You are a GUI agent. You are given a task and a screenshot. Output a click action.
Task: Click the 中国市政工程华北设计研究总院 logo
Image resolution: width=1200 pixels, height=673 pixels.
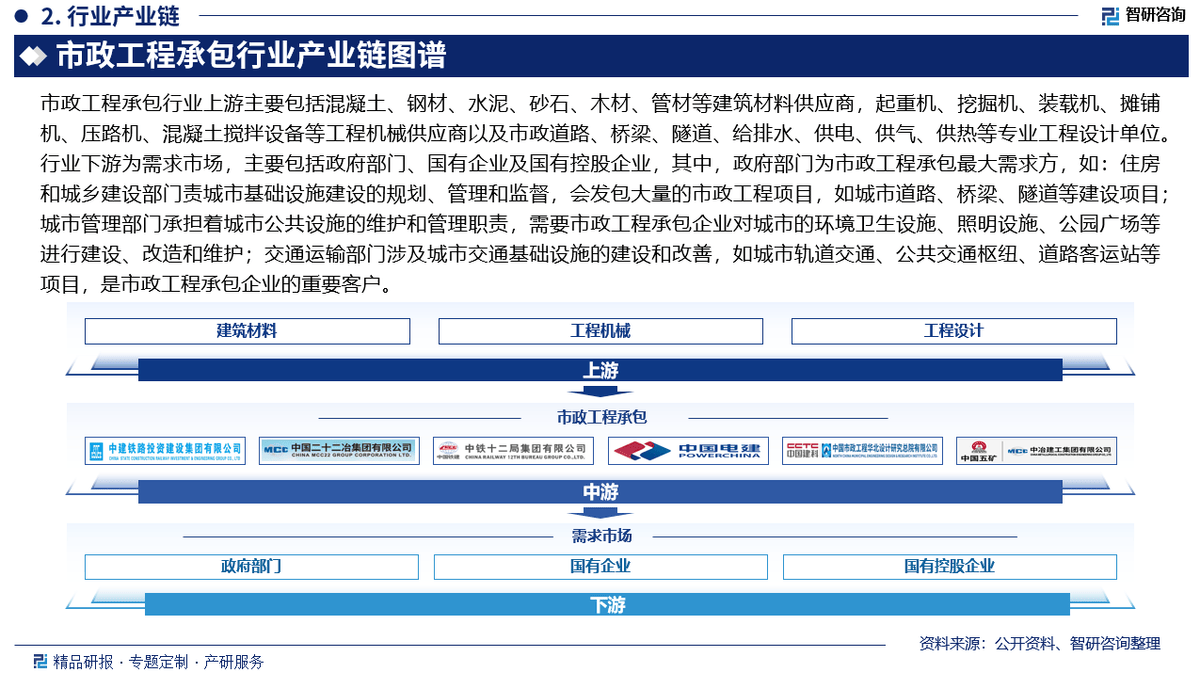click(x=861, y=451)
